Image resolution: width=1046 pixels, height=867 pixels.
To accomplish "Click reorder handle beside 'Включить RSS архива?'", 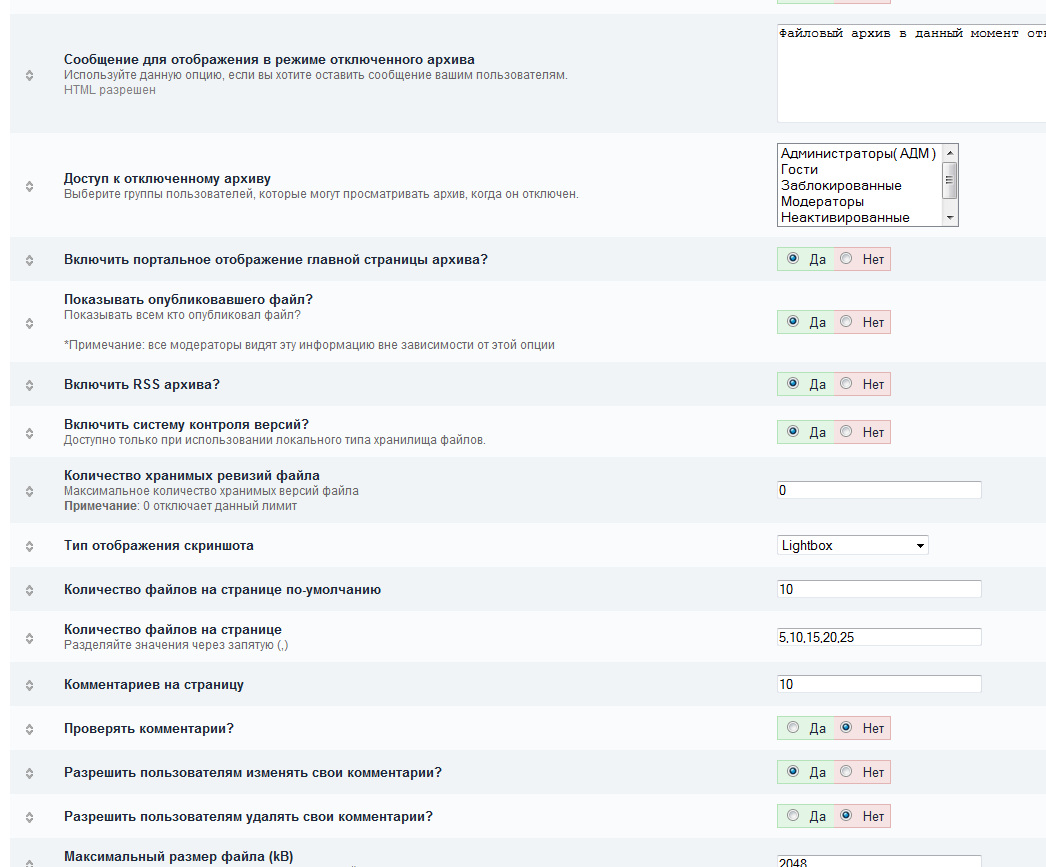I will (29, 384).
